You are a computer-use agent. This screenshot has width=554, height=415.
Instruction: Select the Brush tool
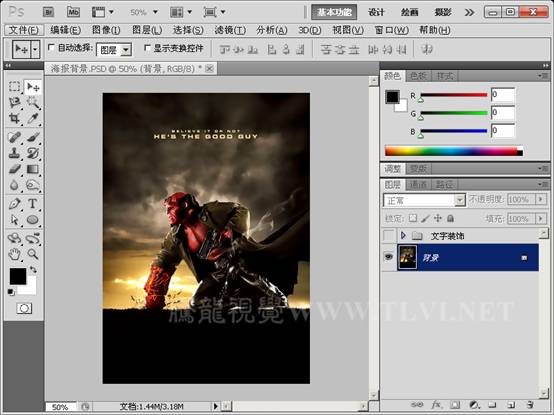tap(33, 137)
